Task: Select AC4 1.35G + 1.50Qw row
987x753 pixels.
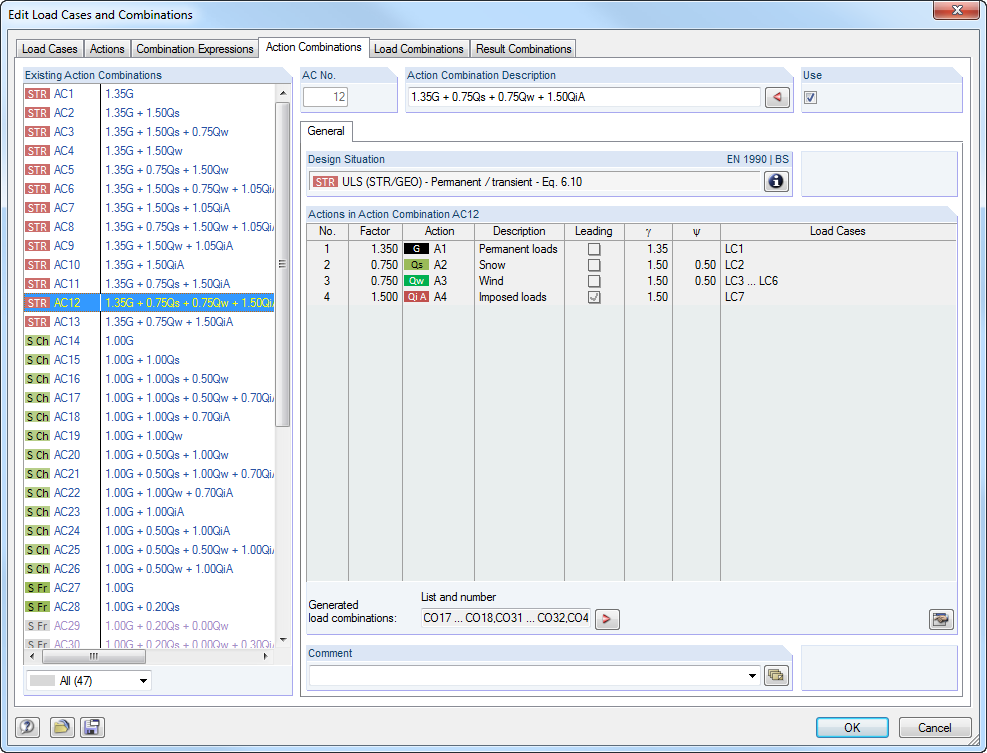Action: coord(149,151)
